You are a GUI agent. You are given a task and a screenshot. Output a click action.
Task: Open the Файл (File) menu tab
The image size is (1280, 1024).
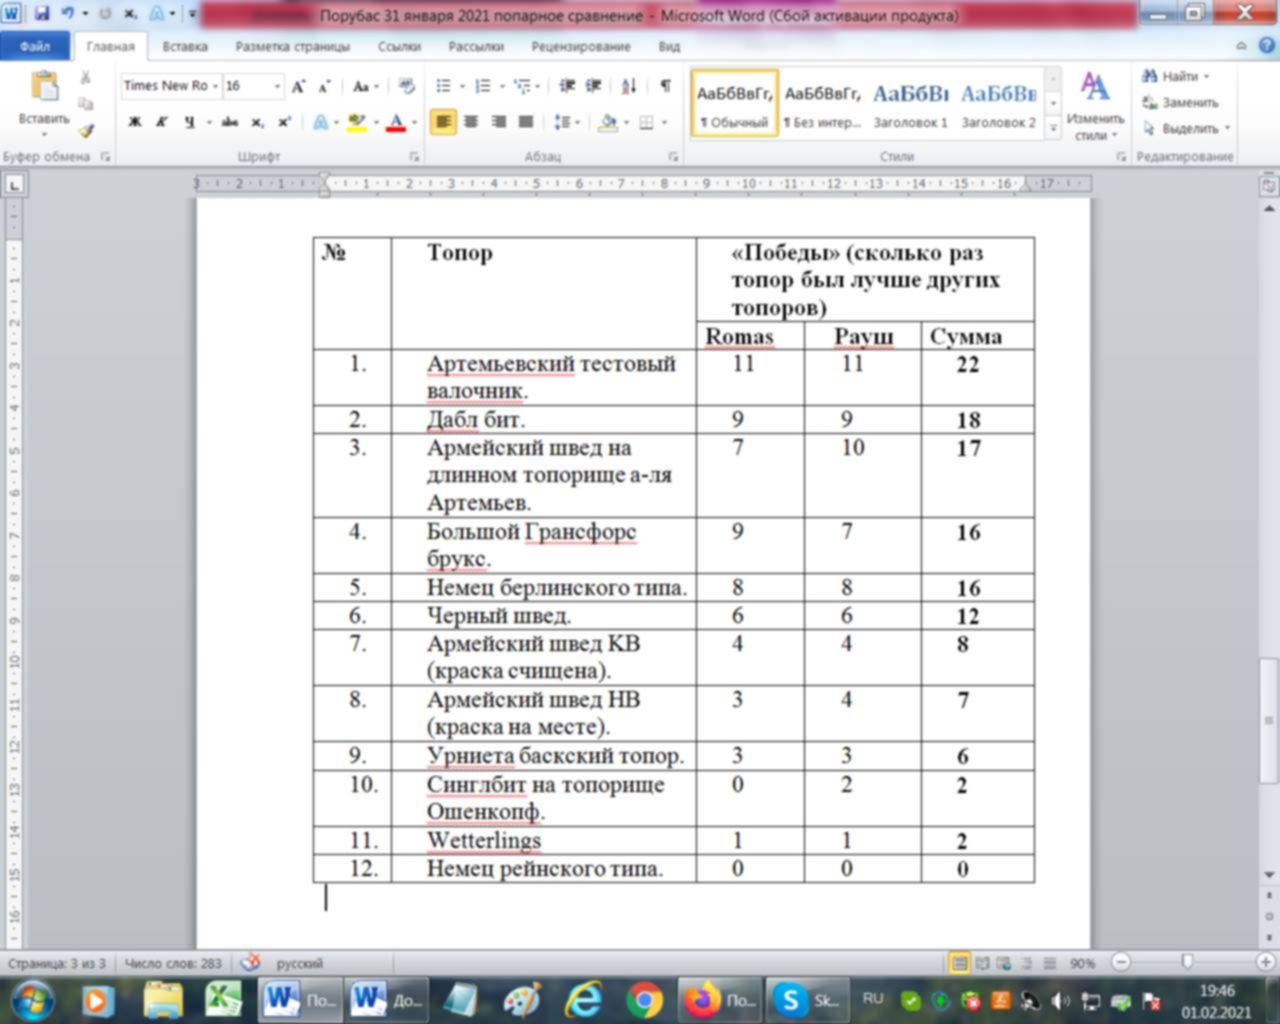[x=35, y=46]
